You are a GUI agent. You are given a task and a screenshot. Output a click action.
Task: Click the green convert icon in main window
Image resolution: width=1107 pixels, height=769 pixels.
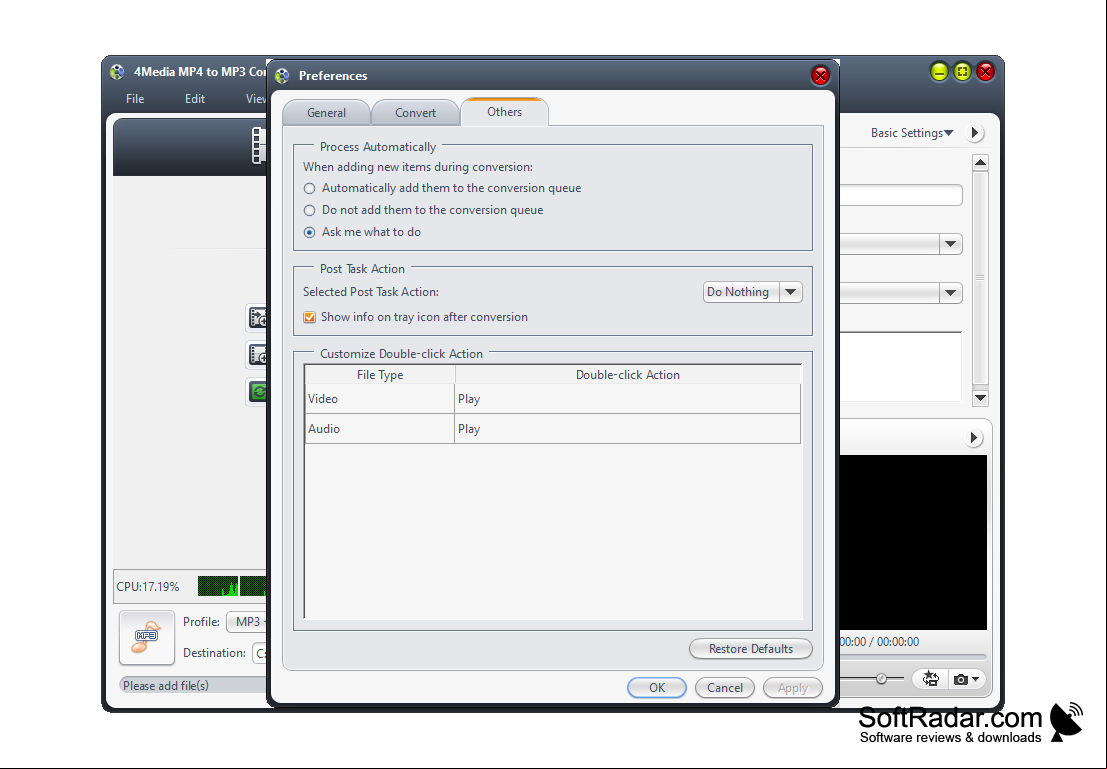tap(258, 392)
